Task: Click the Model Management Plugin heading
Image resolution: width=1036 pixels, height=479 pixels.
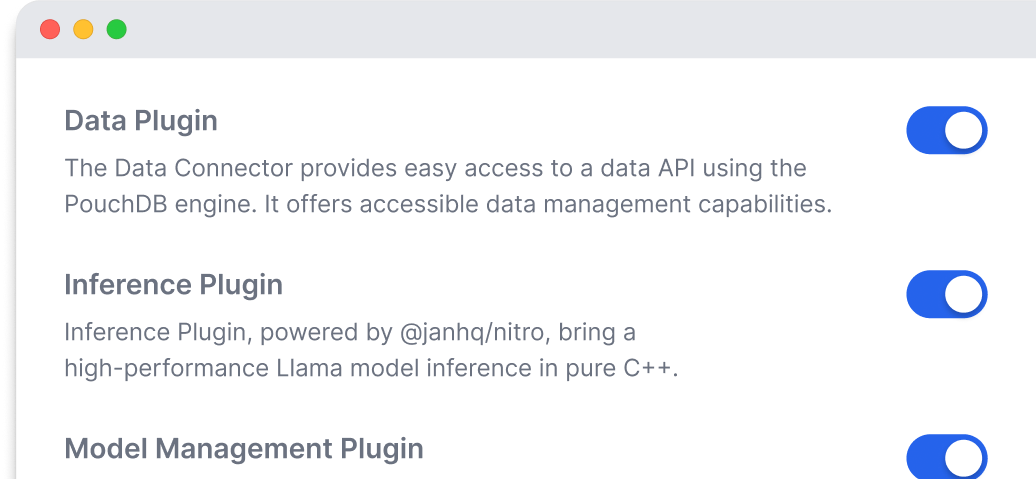Action: coord(244,449)
